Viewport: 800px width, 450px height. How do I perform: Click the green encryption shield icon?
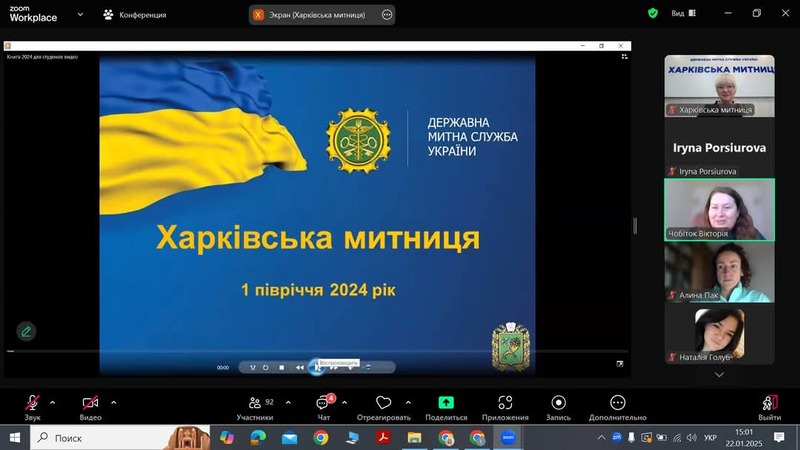tap(653, 13)
